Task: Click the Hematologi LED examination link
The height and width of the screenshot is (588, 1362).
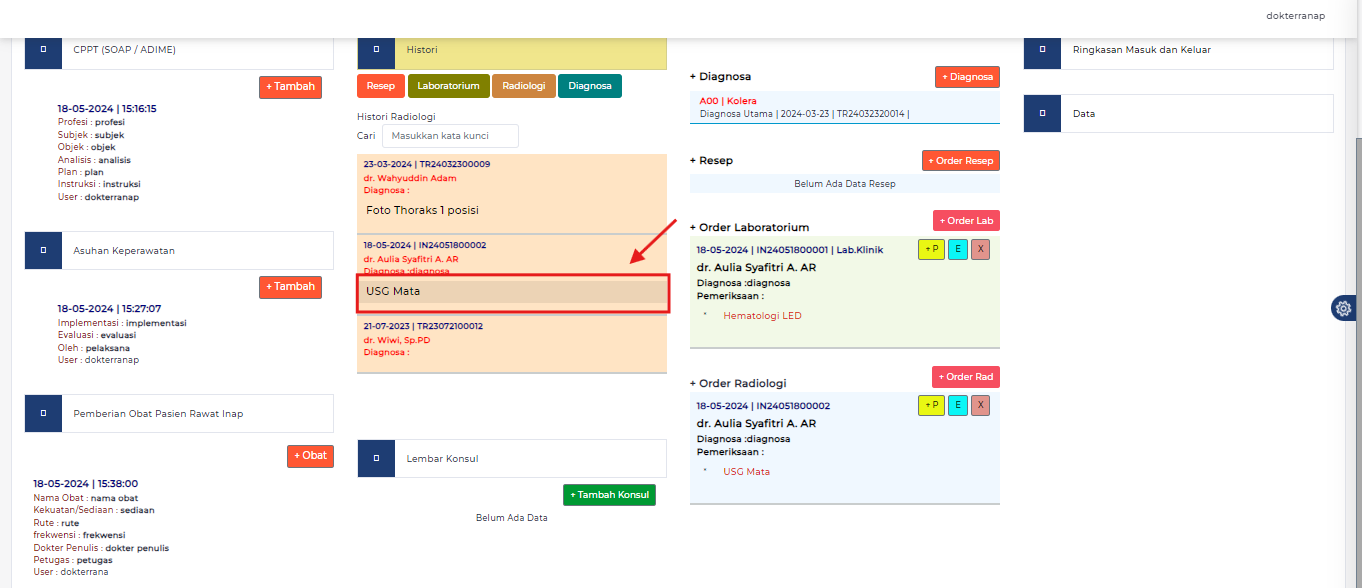Action: [762, 316]
